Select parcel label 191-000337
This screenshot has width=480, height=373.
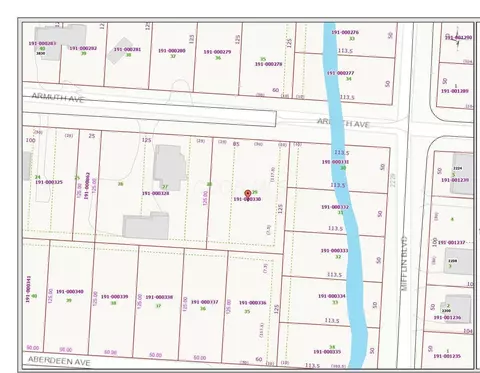pos(205,302)
